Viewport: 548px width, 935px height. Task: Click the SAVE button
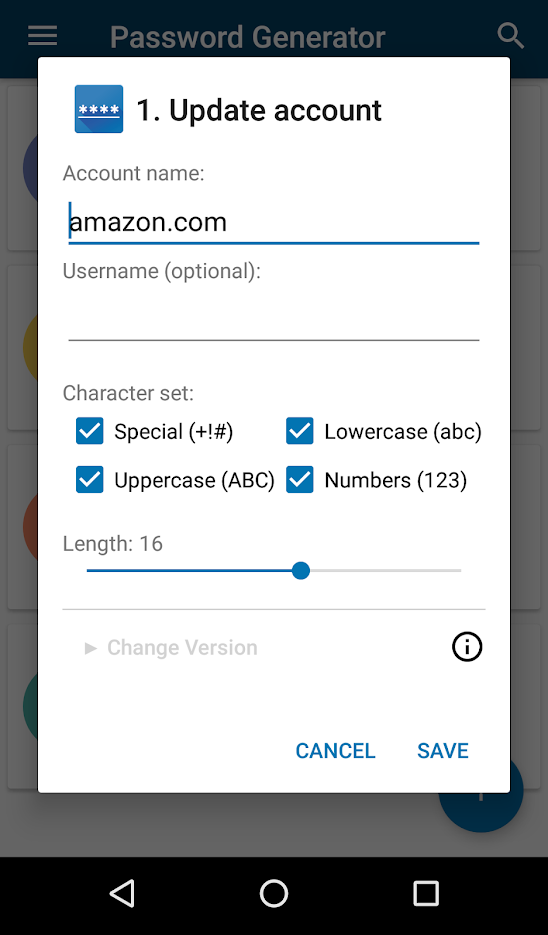click(443, 751)
